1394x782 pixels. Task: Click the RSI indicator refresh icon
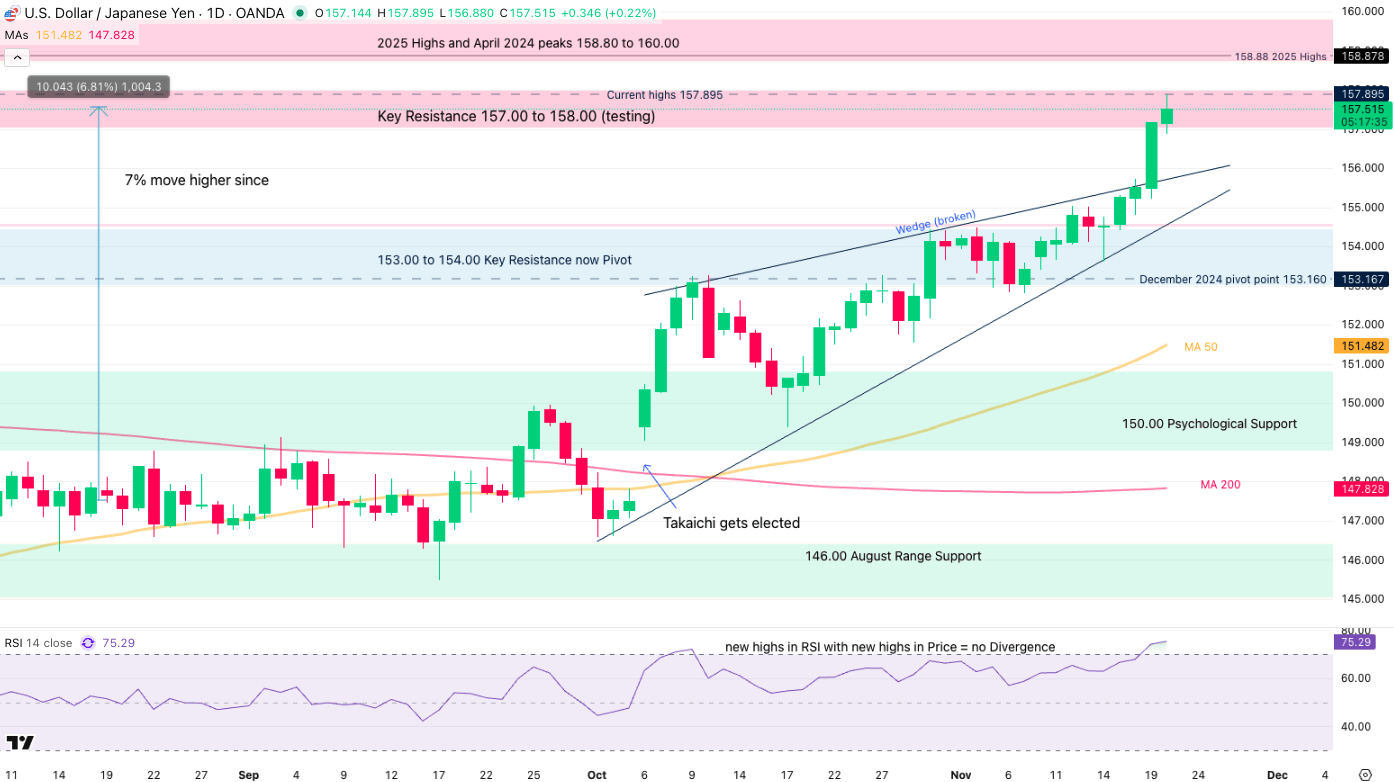point(88,643)
